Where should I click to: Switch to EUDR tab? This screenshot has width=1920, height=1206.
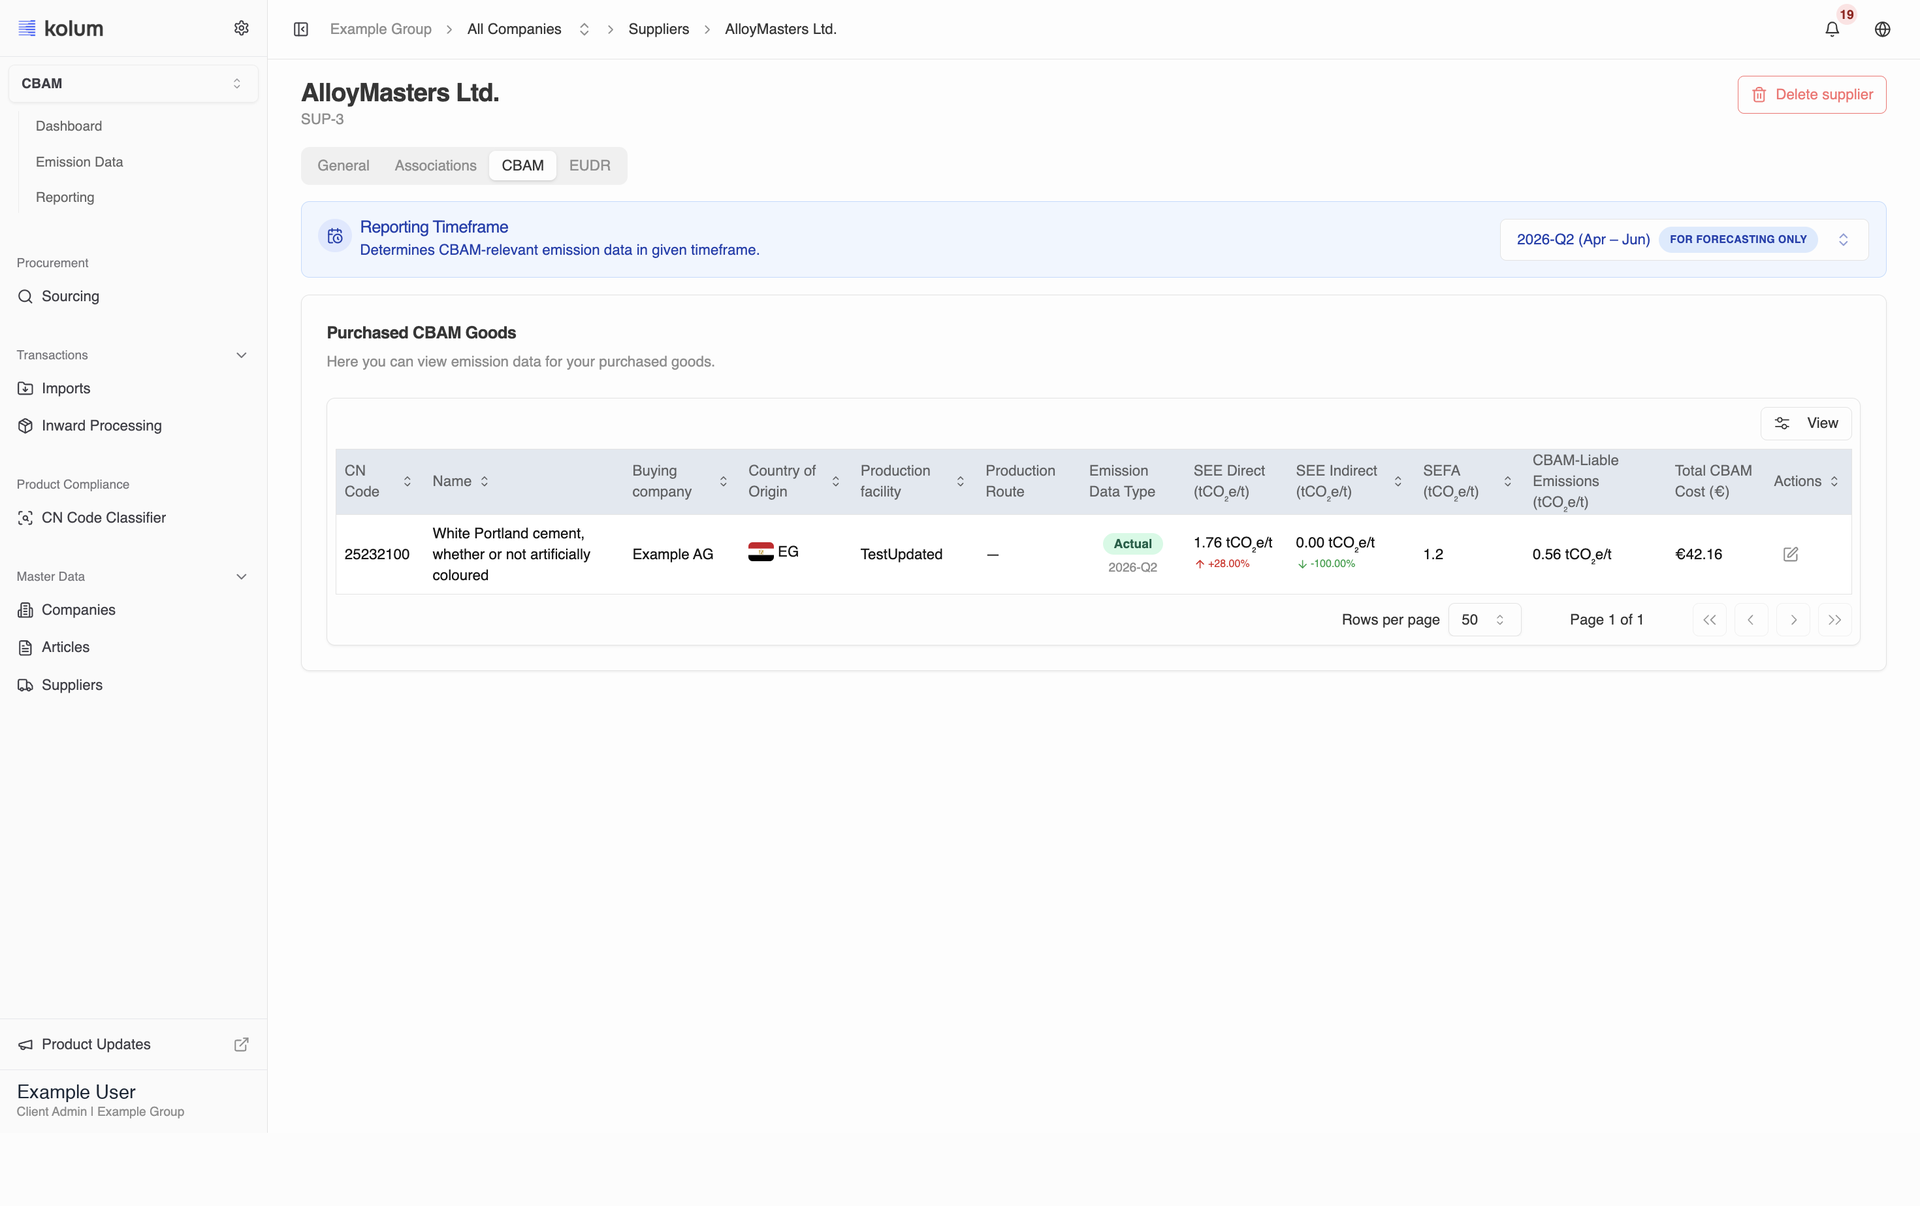pos(589,165)
